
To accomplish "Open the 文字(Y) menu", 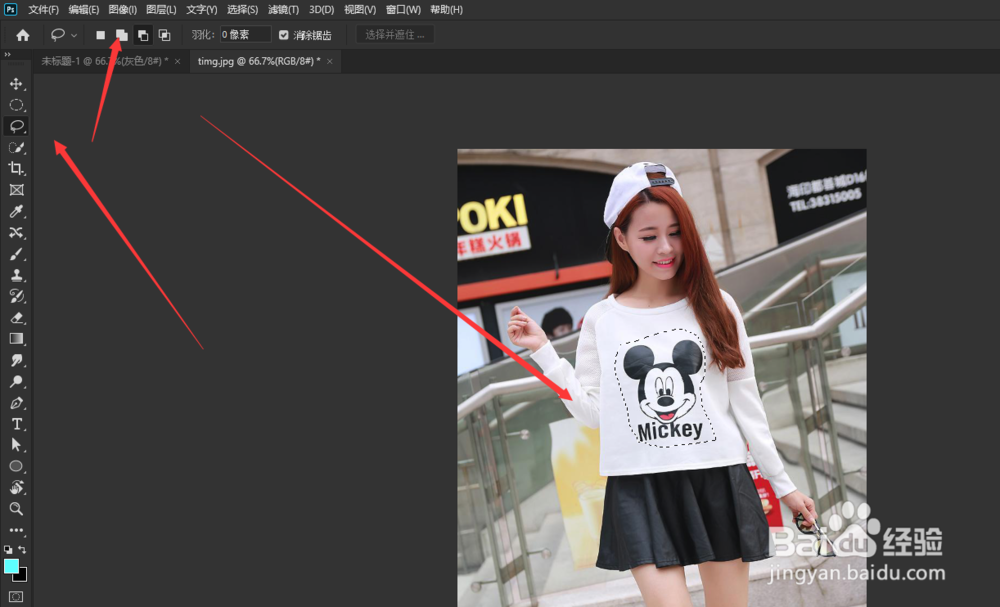I will [x=202, y=10].
